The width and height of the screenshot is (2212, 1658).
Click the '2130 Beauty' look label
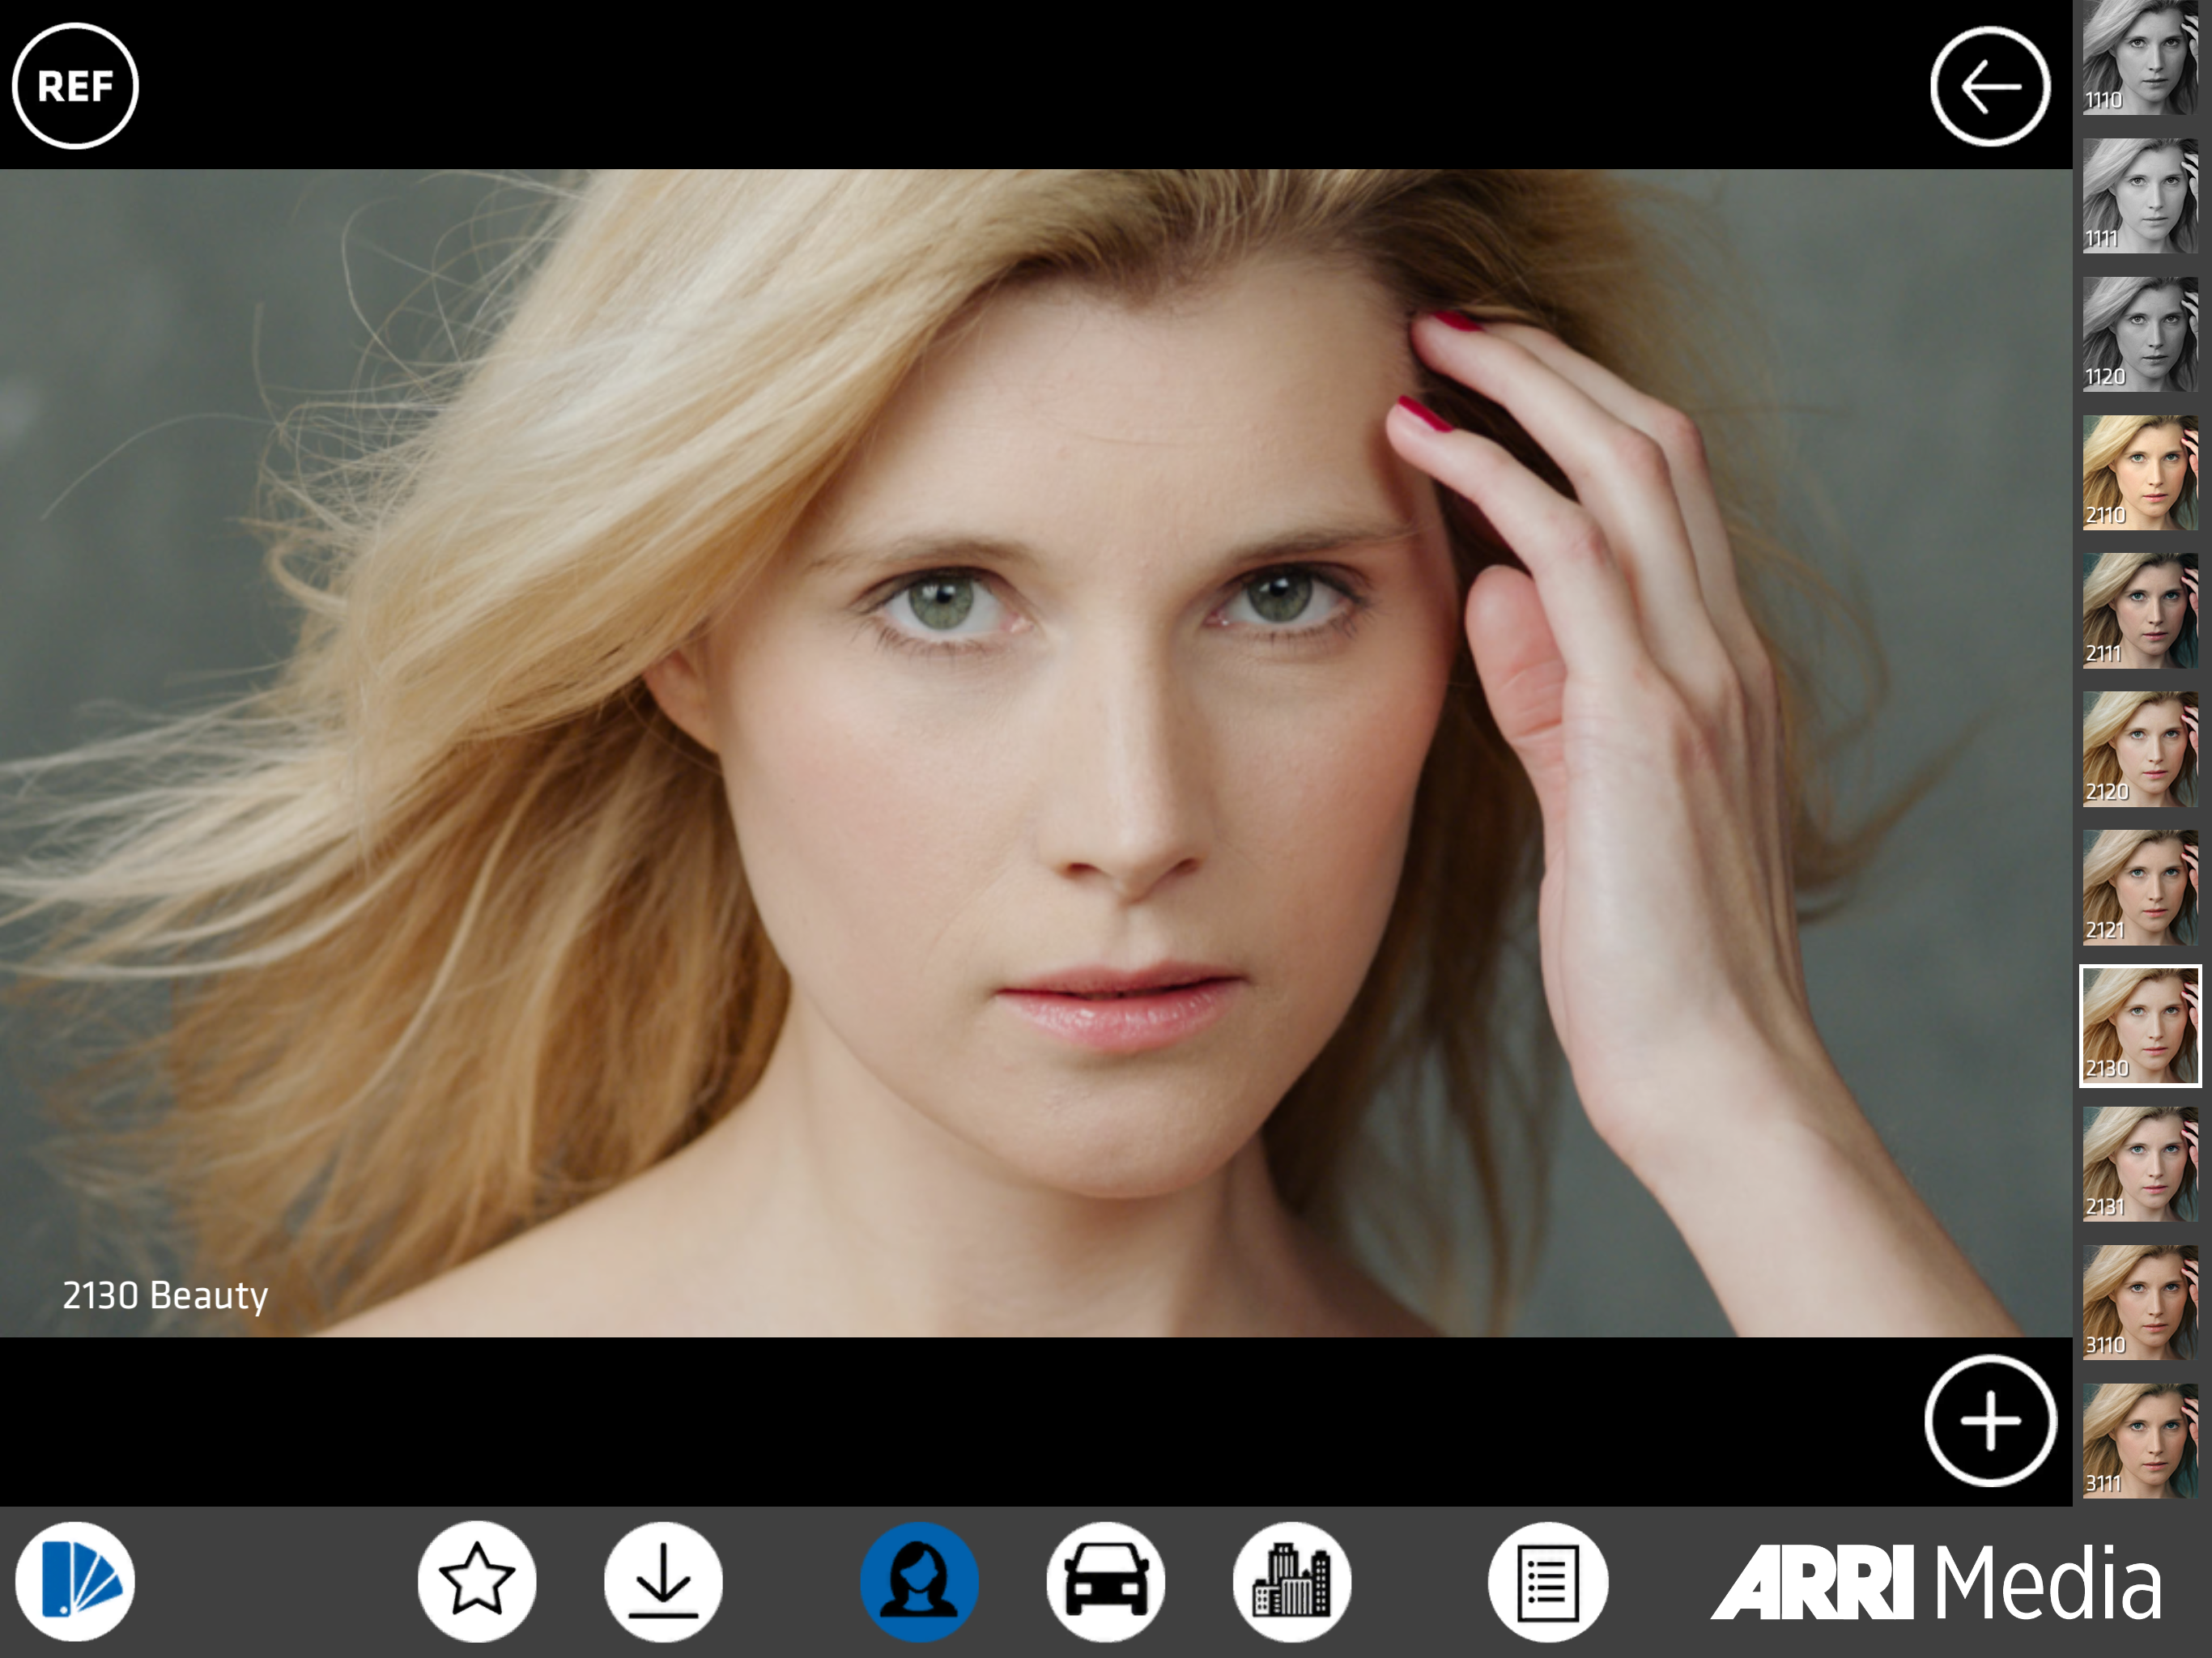tap(165, 1296)
